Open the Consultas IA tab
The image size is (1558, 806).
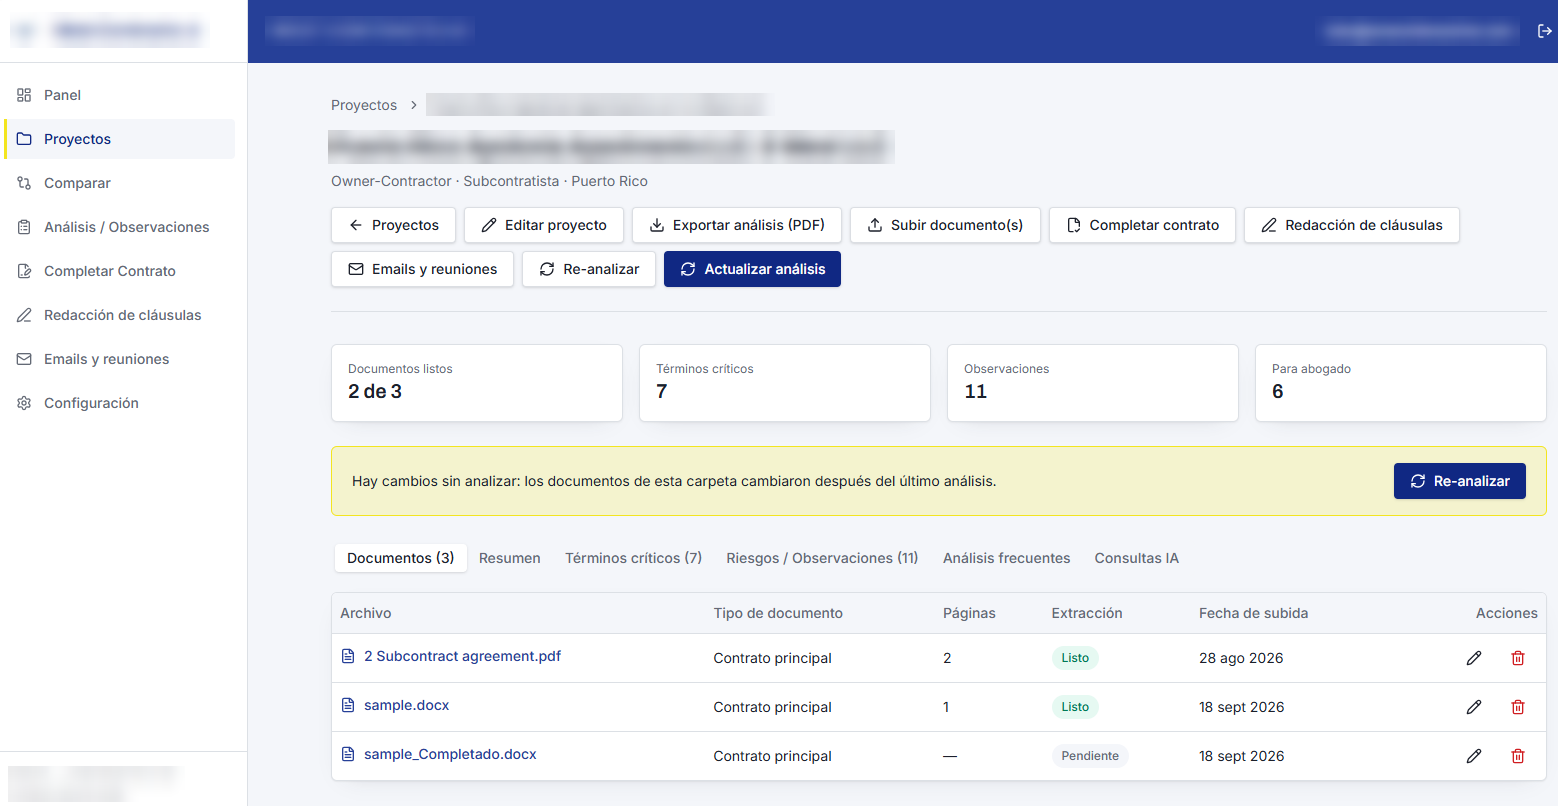click(1137, 558)
